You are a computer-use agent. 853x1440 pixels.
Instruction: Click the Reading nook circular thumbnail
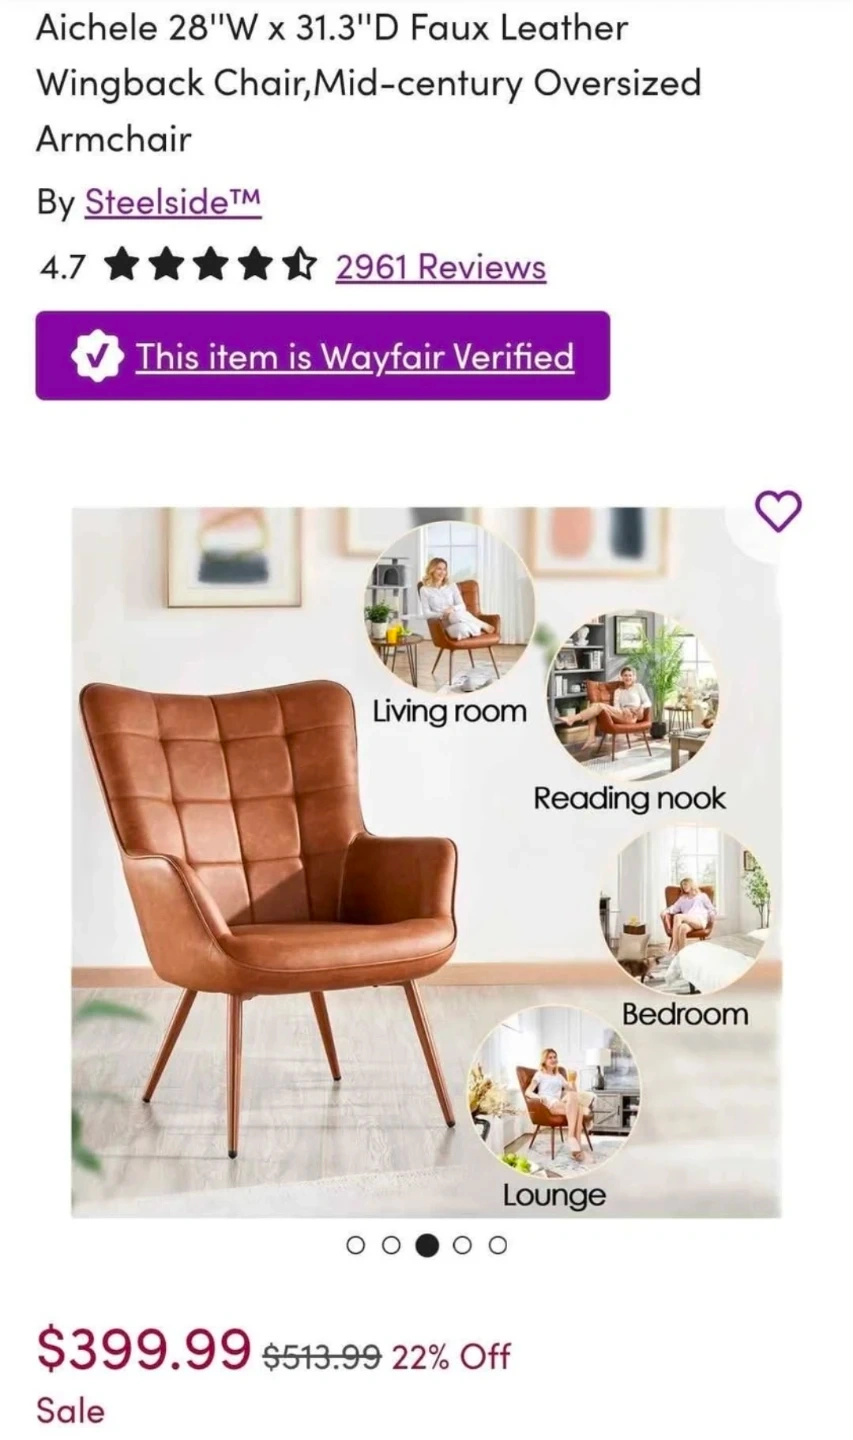click(x=632, y=695)
